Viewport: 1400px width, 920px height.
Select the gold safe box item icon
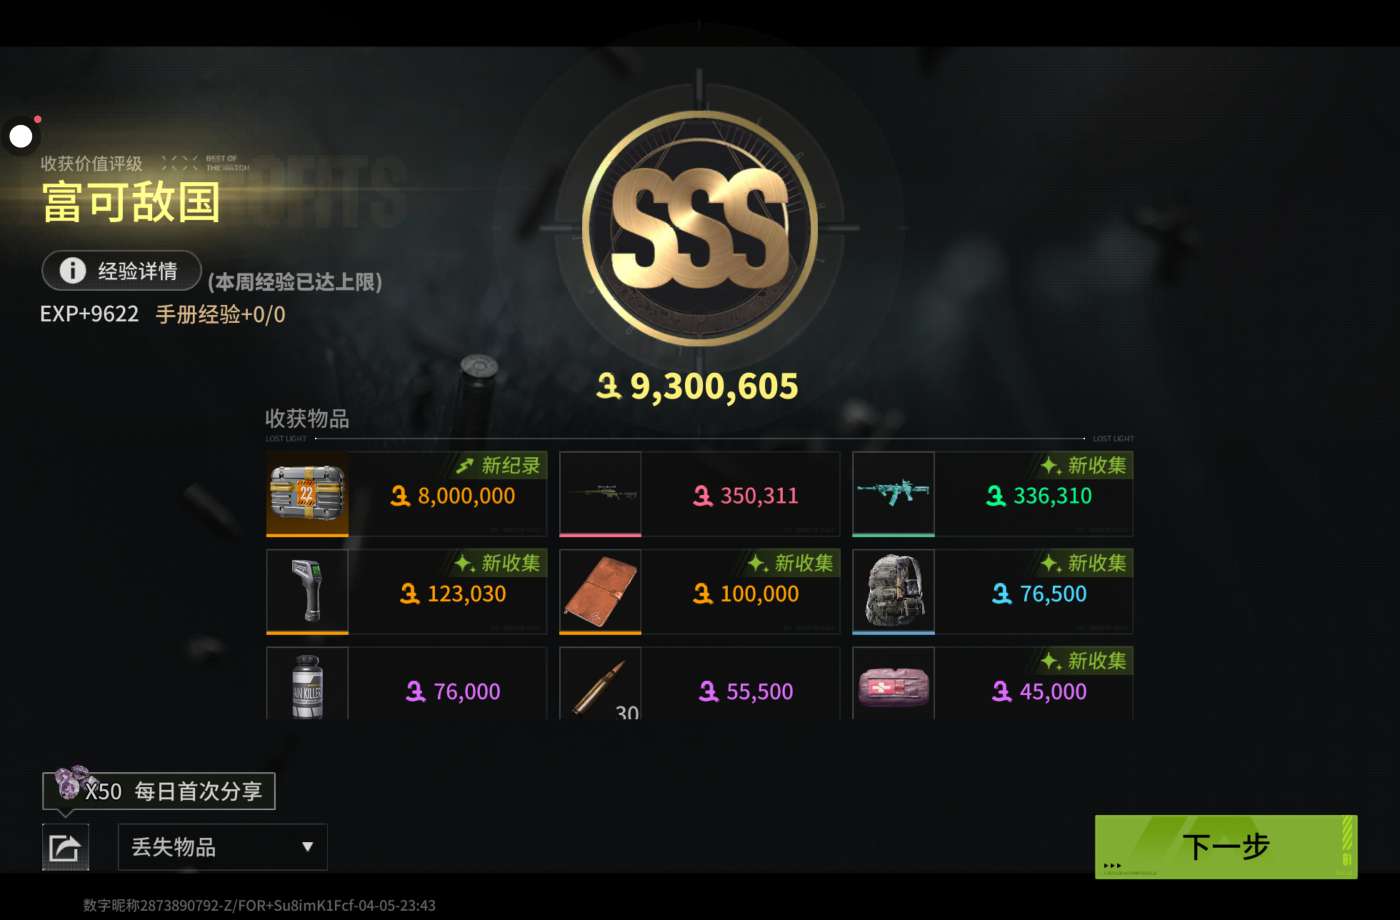coord(307,493)
